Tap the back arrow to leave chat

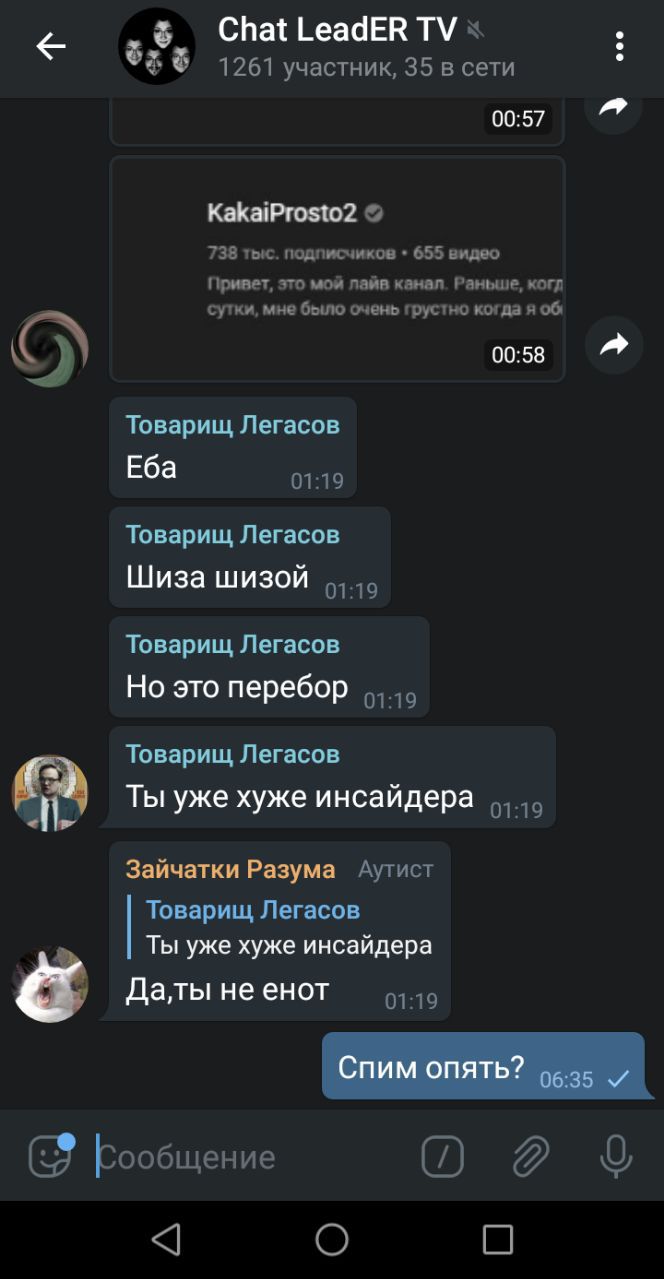coord(50,46)
